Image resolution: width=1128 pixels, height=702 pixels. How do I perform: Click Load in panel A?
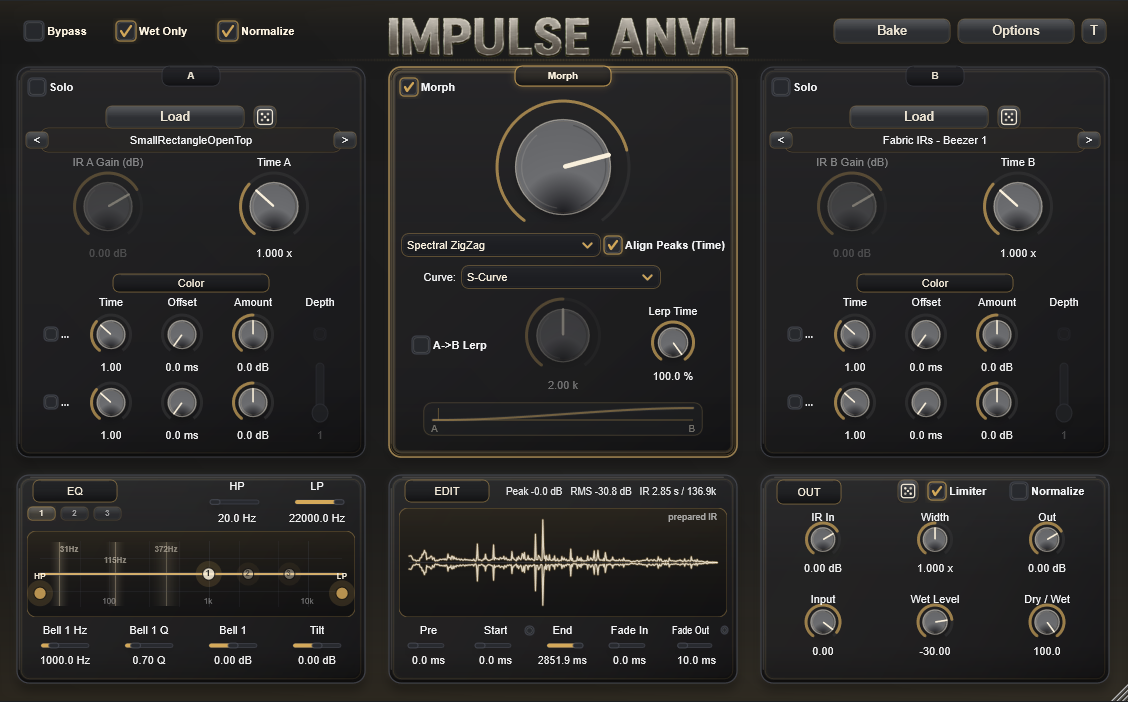[175, 117]
